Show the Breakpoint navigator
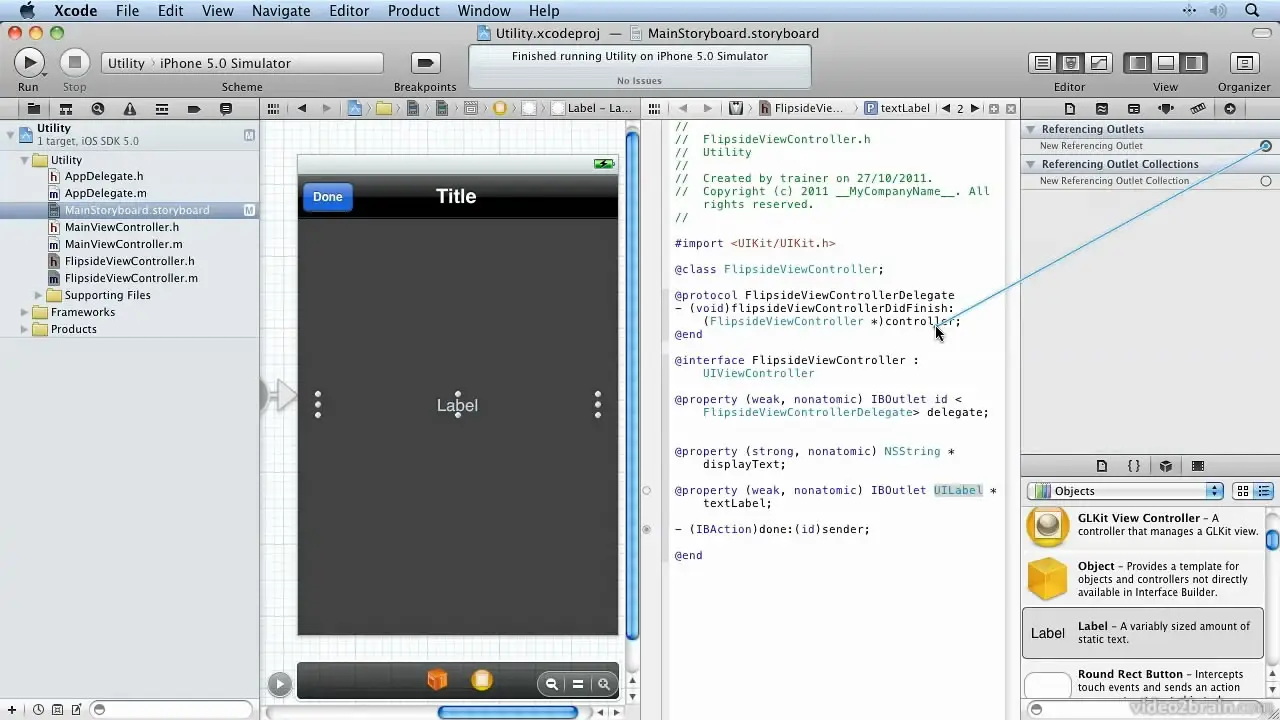Screen dimensions: 1280x720 pyautogui.click(x=194, y=108)
